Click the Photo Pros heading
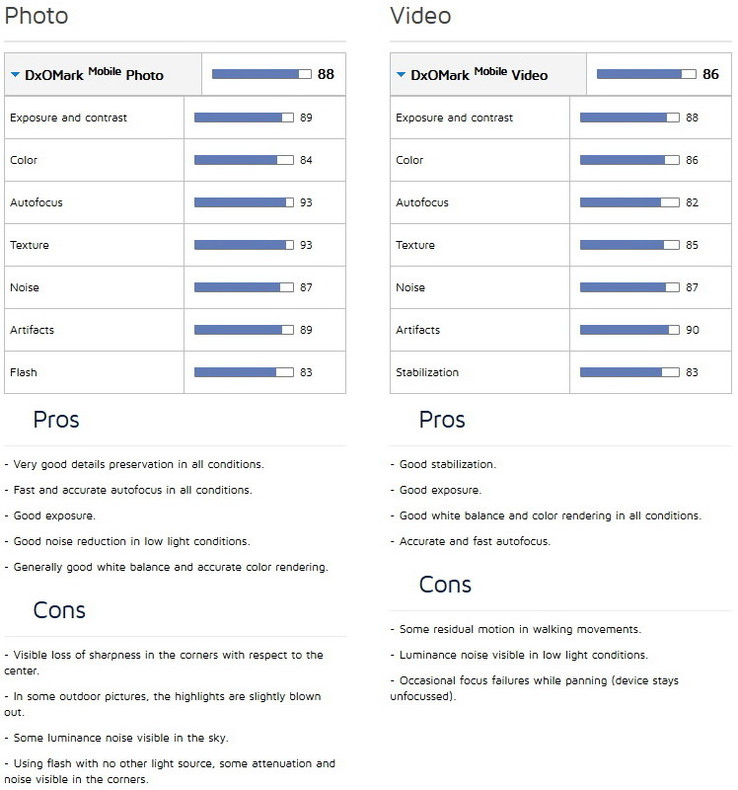This screenshot has height=790, width=738. tap(56, 419)
